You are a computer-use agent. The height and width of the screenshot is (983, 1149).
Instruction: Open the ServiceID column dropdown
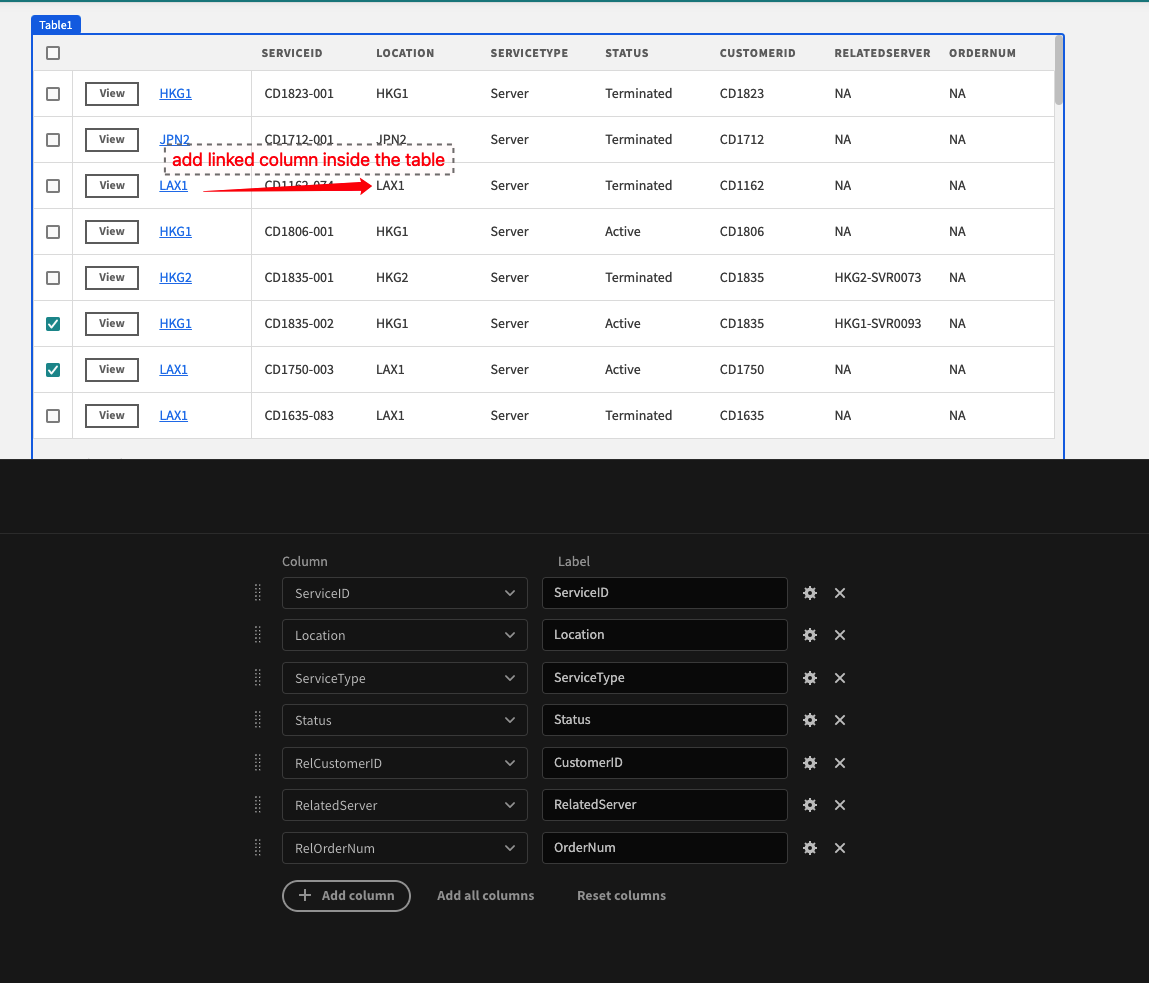click(x=404, y=593)
